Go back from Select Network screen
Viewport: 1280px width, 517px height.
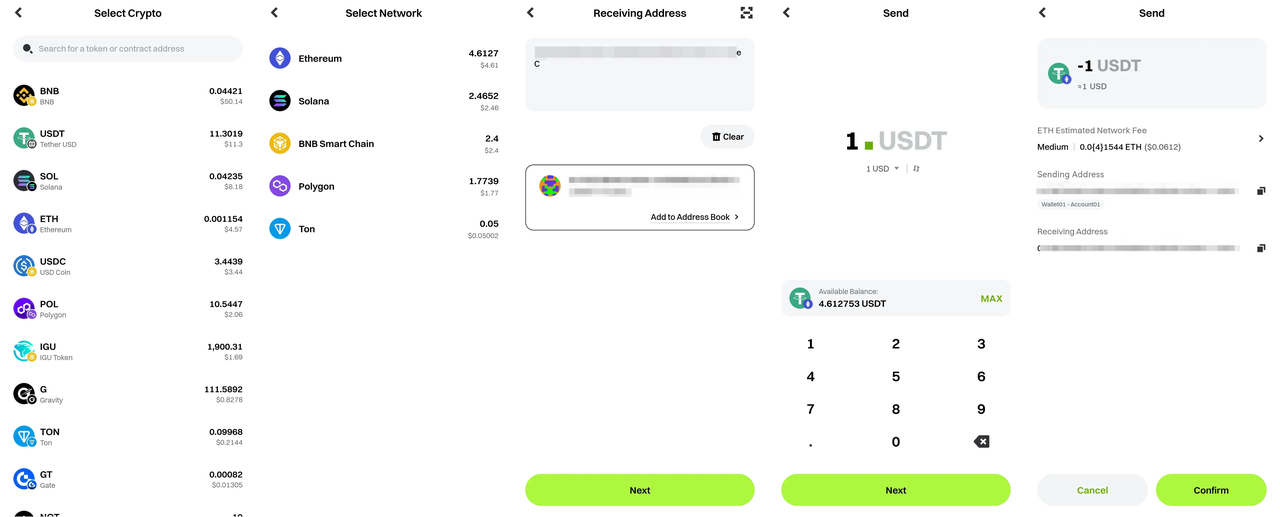tap(275, 13)
